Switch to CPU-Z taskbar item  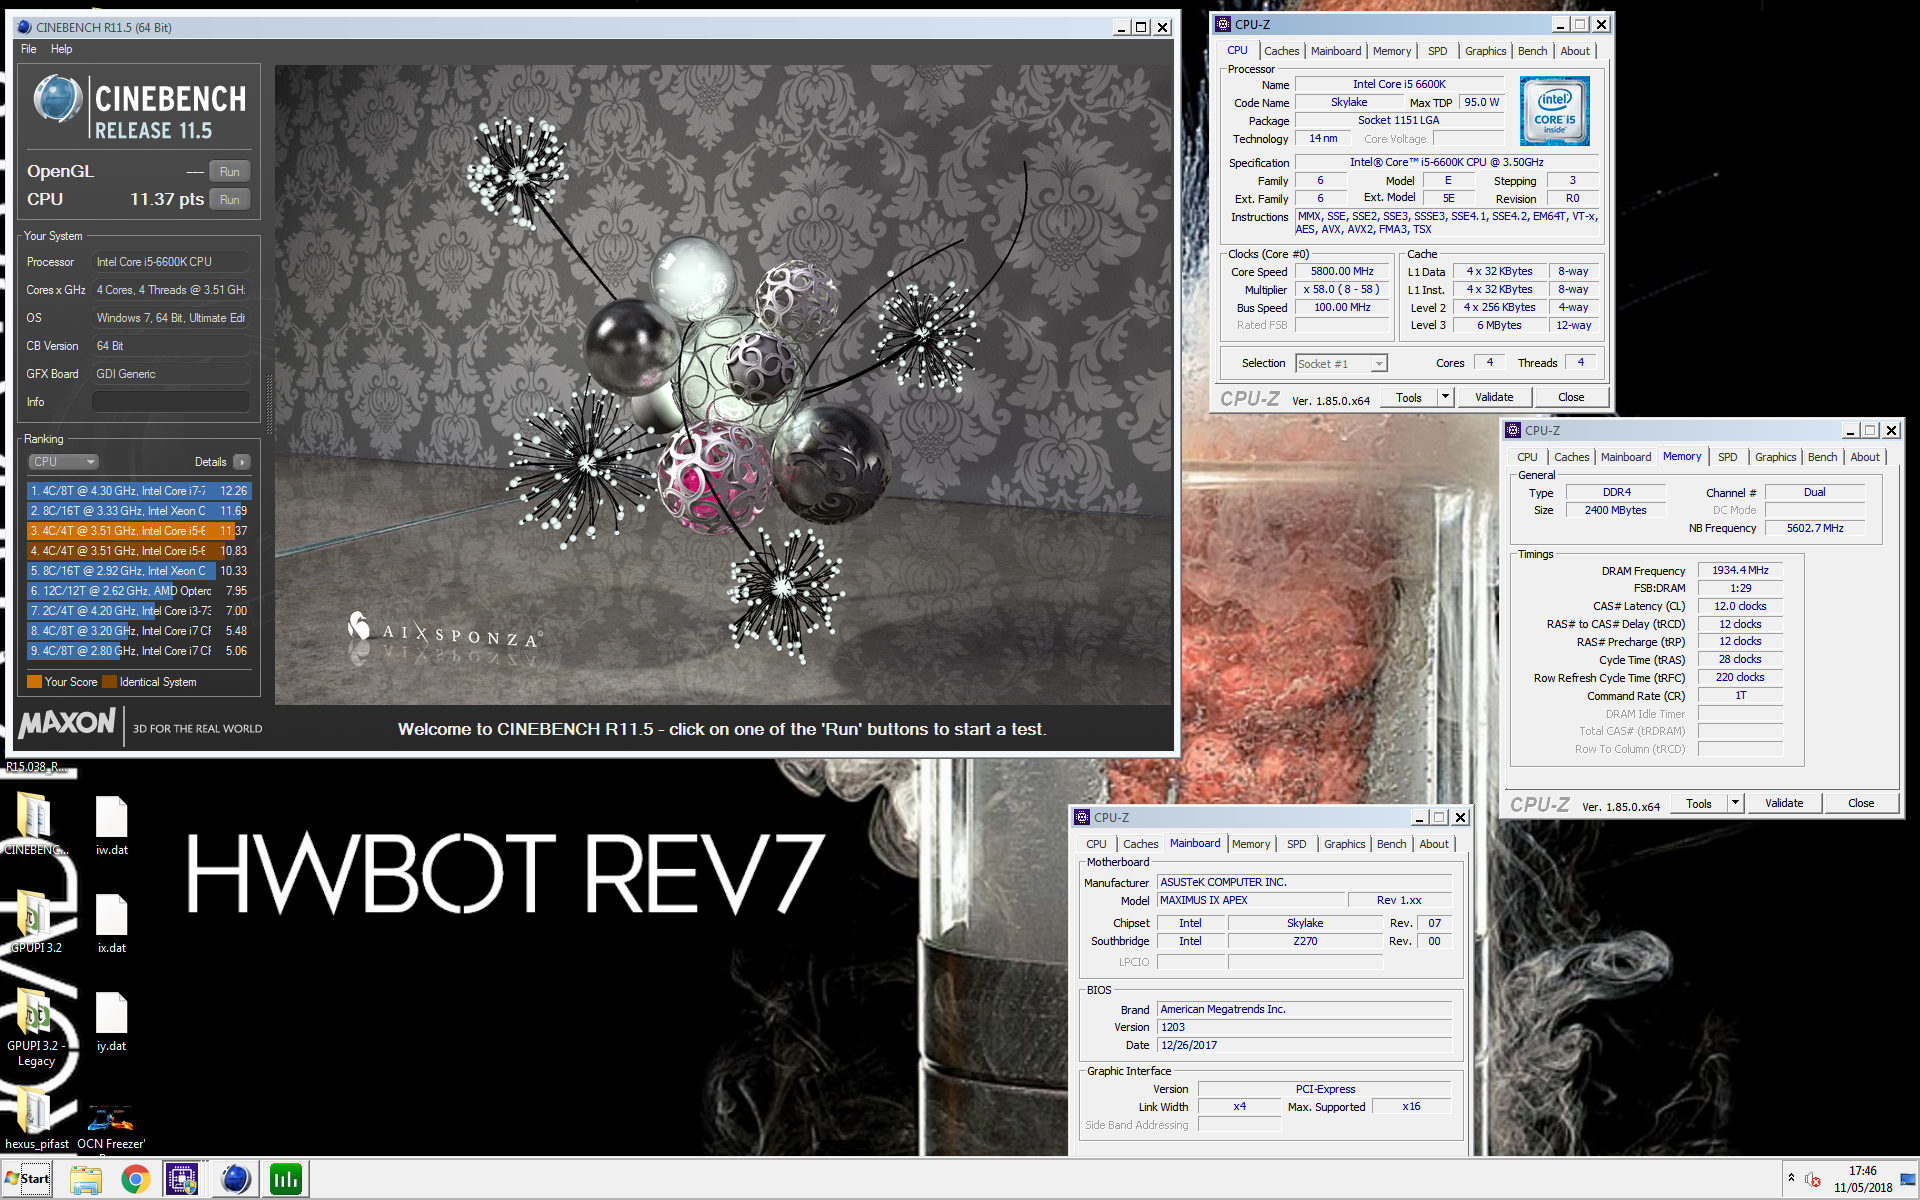pos(182,1180)
